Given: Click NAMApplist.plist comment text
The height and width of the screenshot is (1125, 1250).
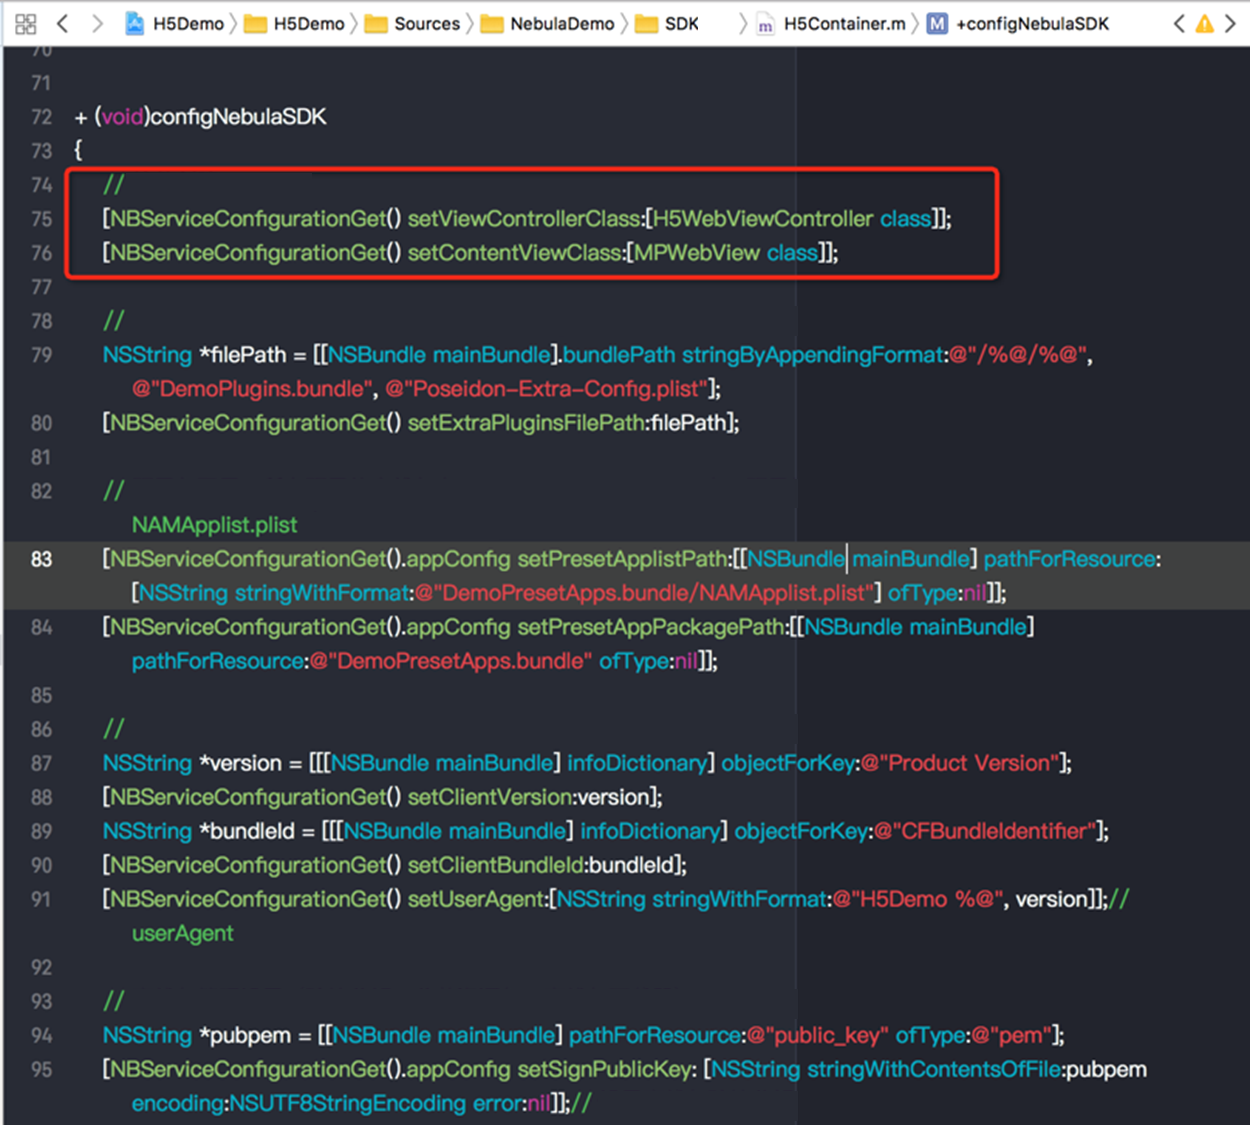Looking at the screenshot, I should coord(215,525).
